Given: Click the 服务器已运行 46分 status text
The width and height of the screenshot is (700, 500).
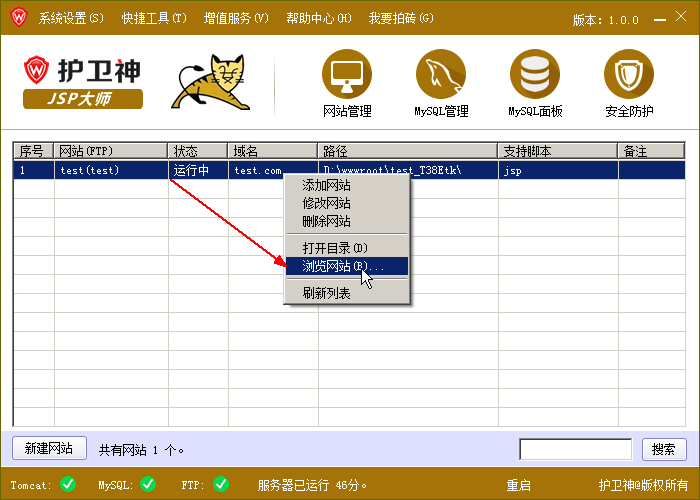Looking at the screenshot, I should 312,485.
